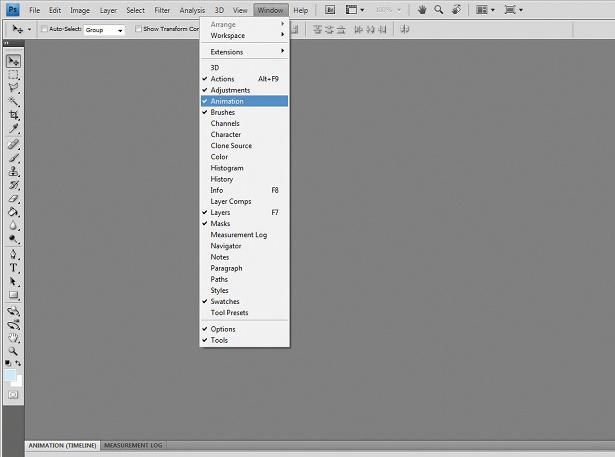Select the Move tool in the toolbox
The image size is (615, 457).
[13, 61]
